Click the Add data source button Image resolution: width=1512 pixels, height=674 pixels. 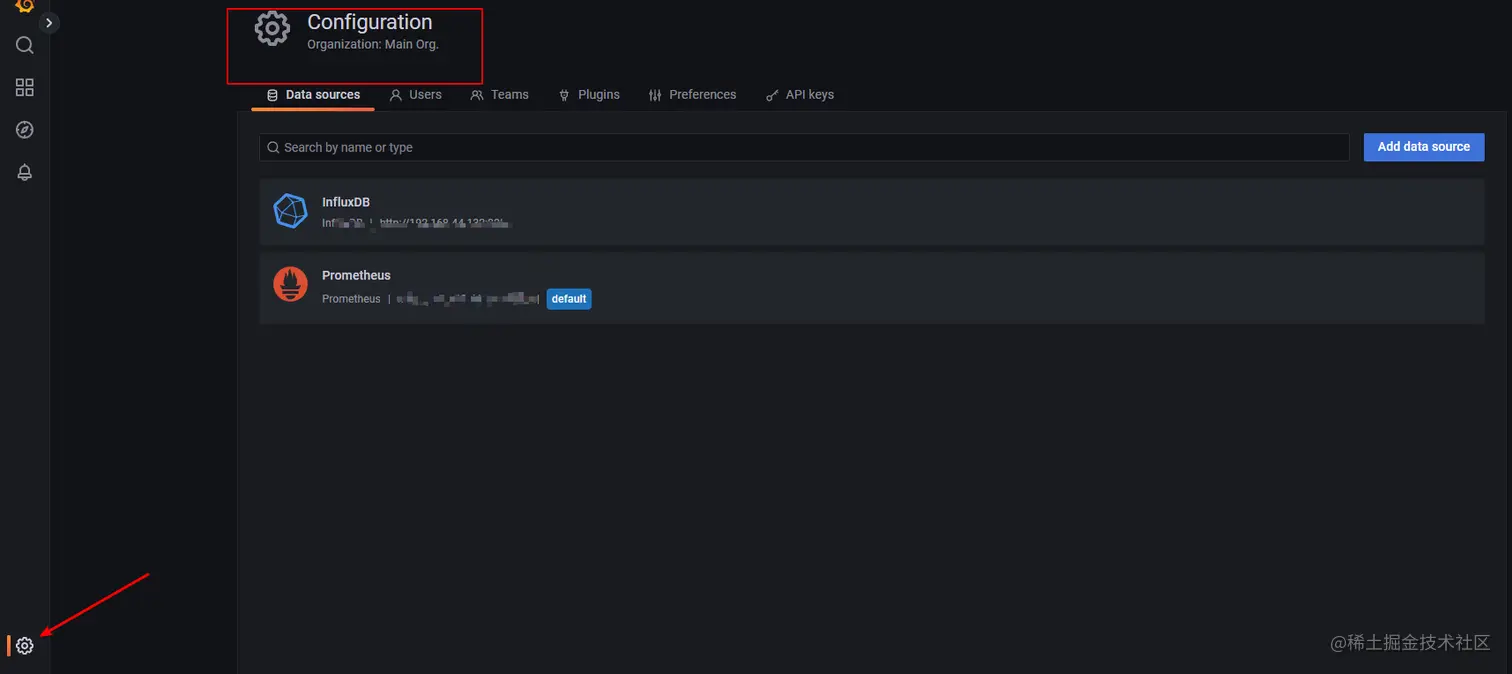click(1424, 147)
